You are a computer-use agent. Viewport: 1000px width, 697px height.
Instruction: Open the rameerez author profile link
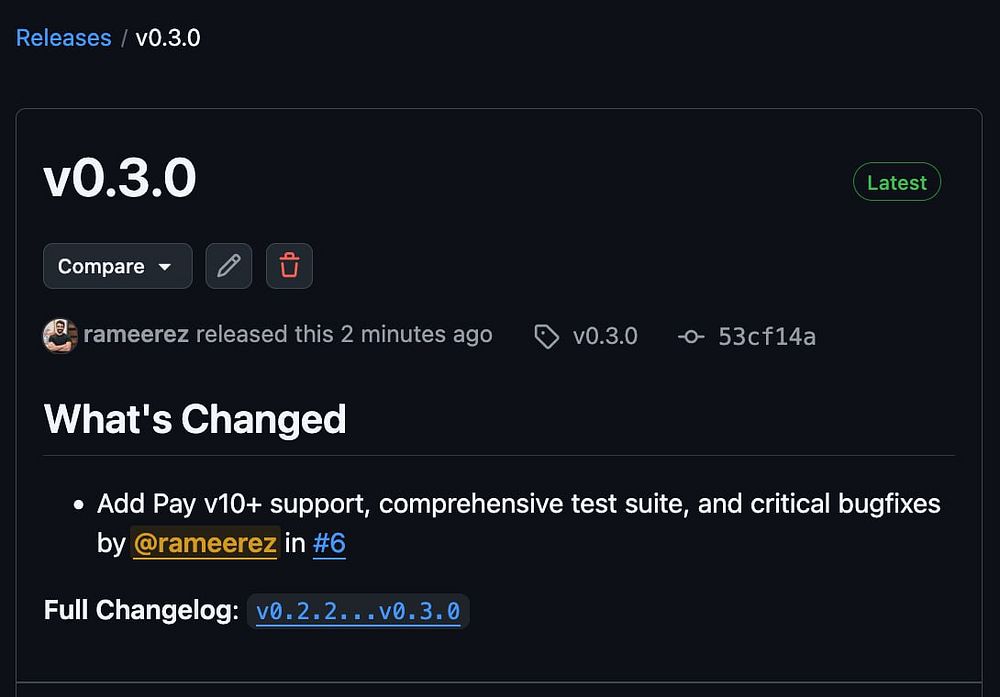pyautogui.click(x=136, y=335)
